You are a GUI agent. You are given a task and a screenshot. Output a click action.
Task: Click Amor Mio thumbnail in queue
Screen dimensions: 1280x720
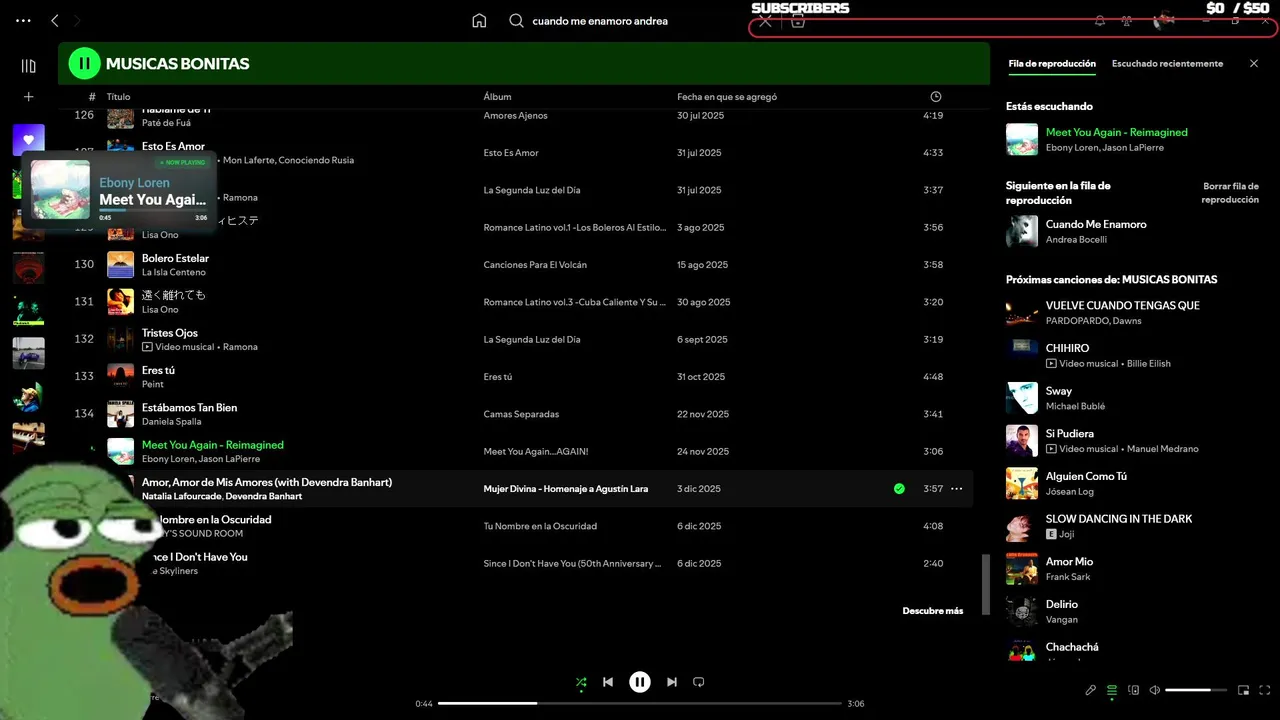click(1022, 569)
